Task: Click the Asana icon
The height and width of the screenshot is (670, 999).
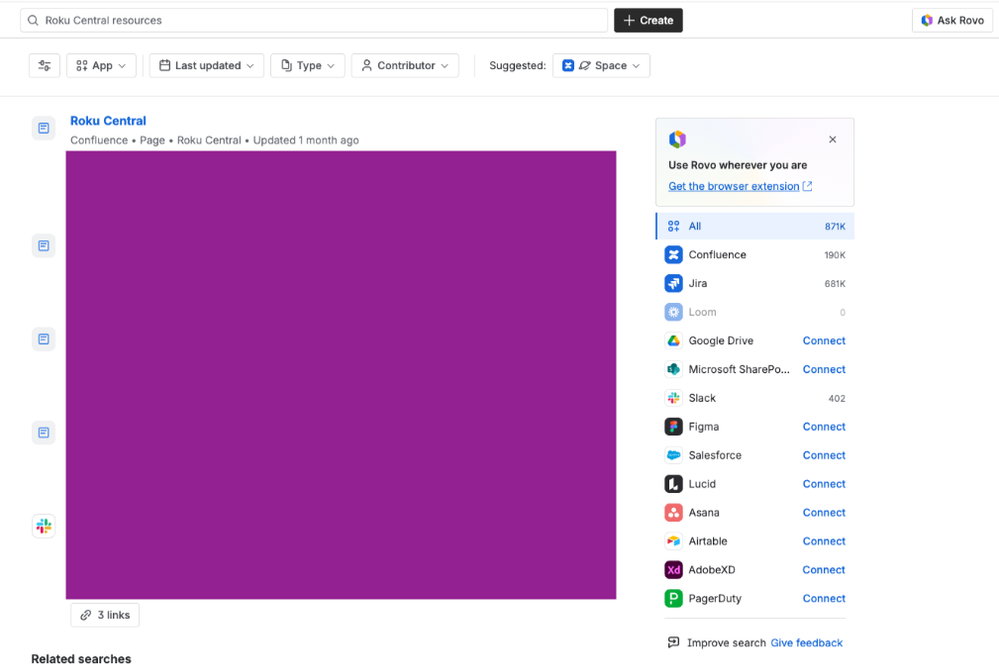Action: point(673,513)
